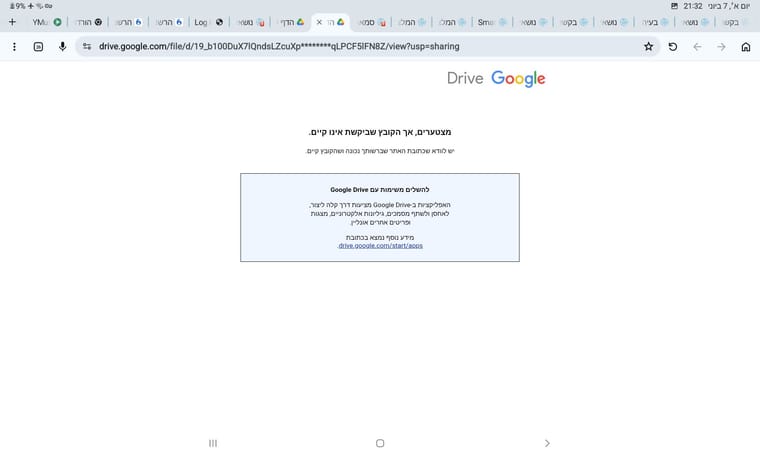This screenshot has height=456, width=760.
Task: Go back using the left arrow
Action: (697, 47)
